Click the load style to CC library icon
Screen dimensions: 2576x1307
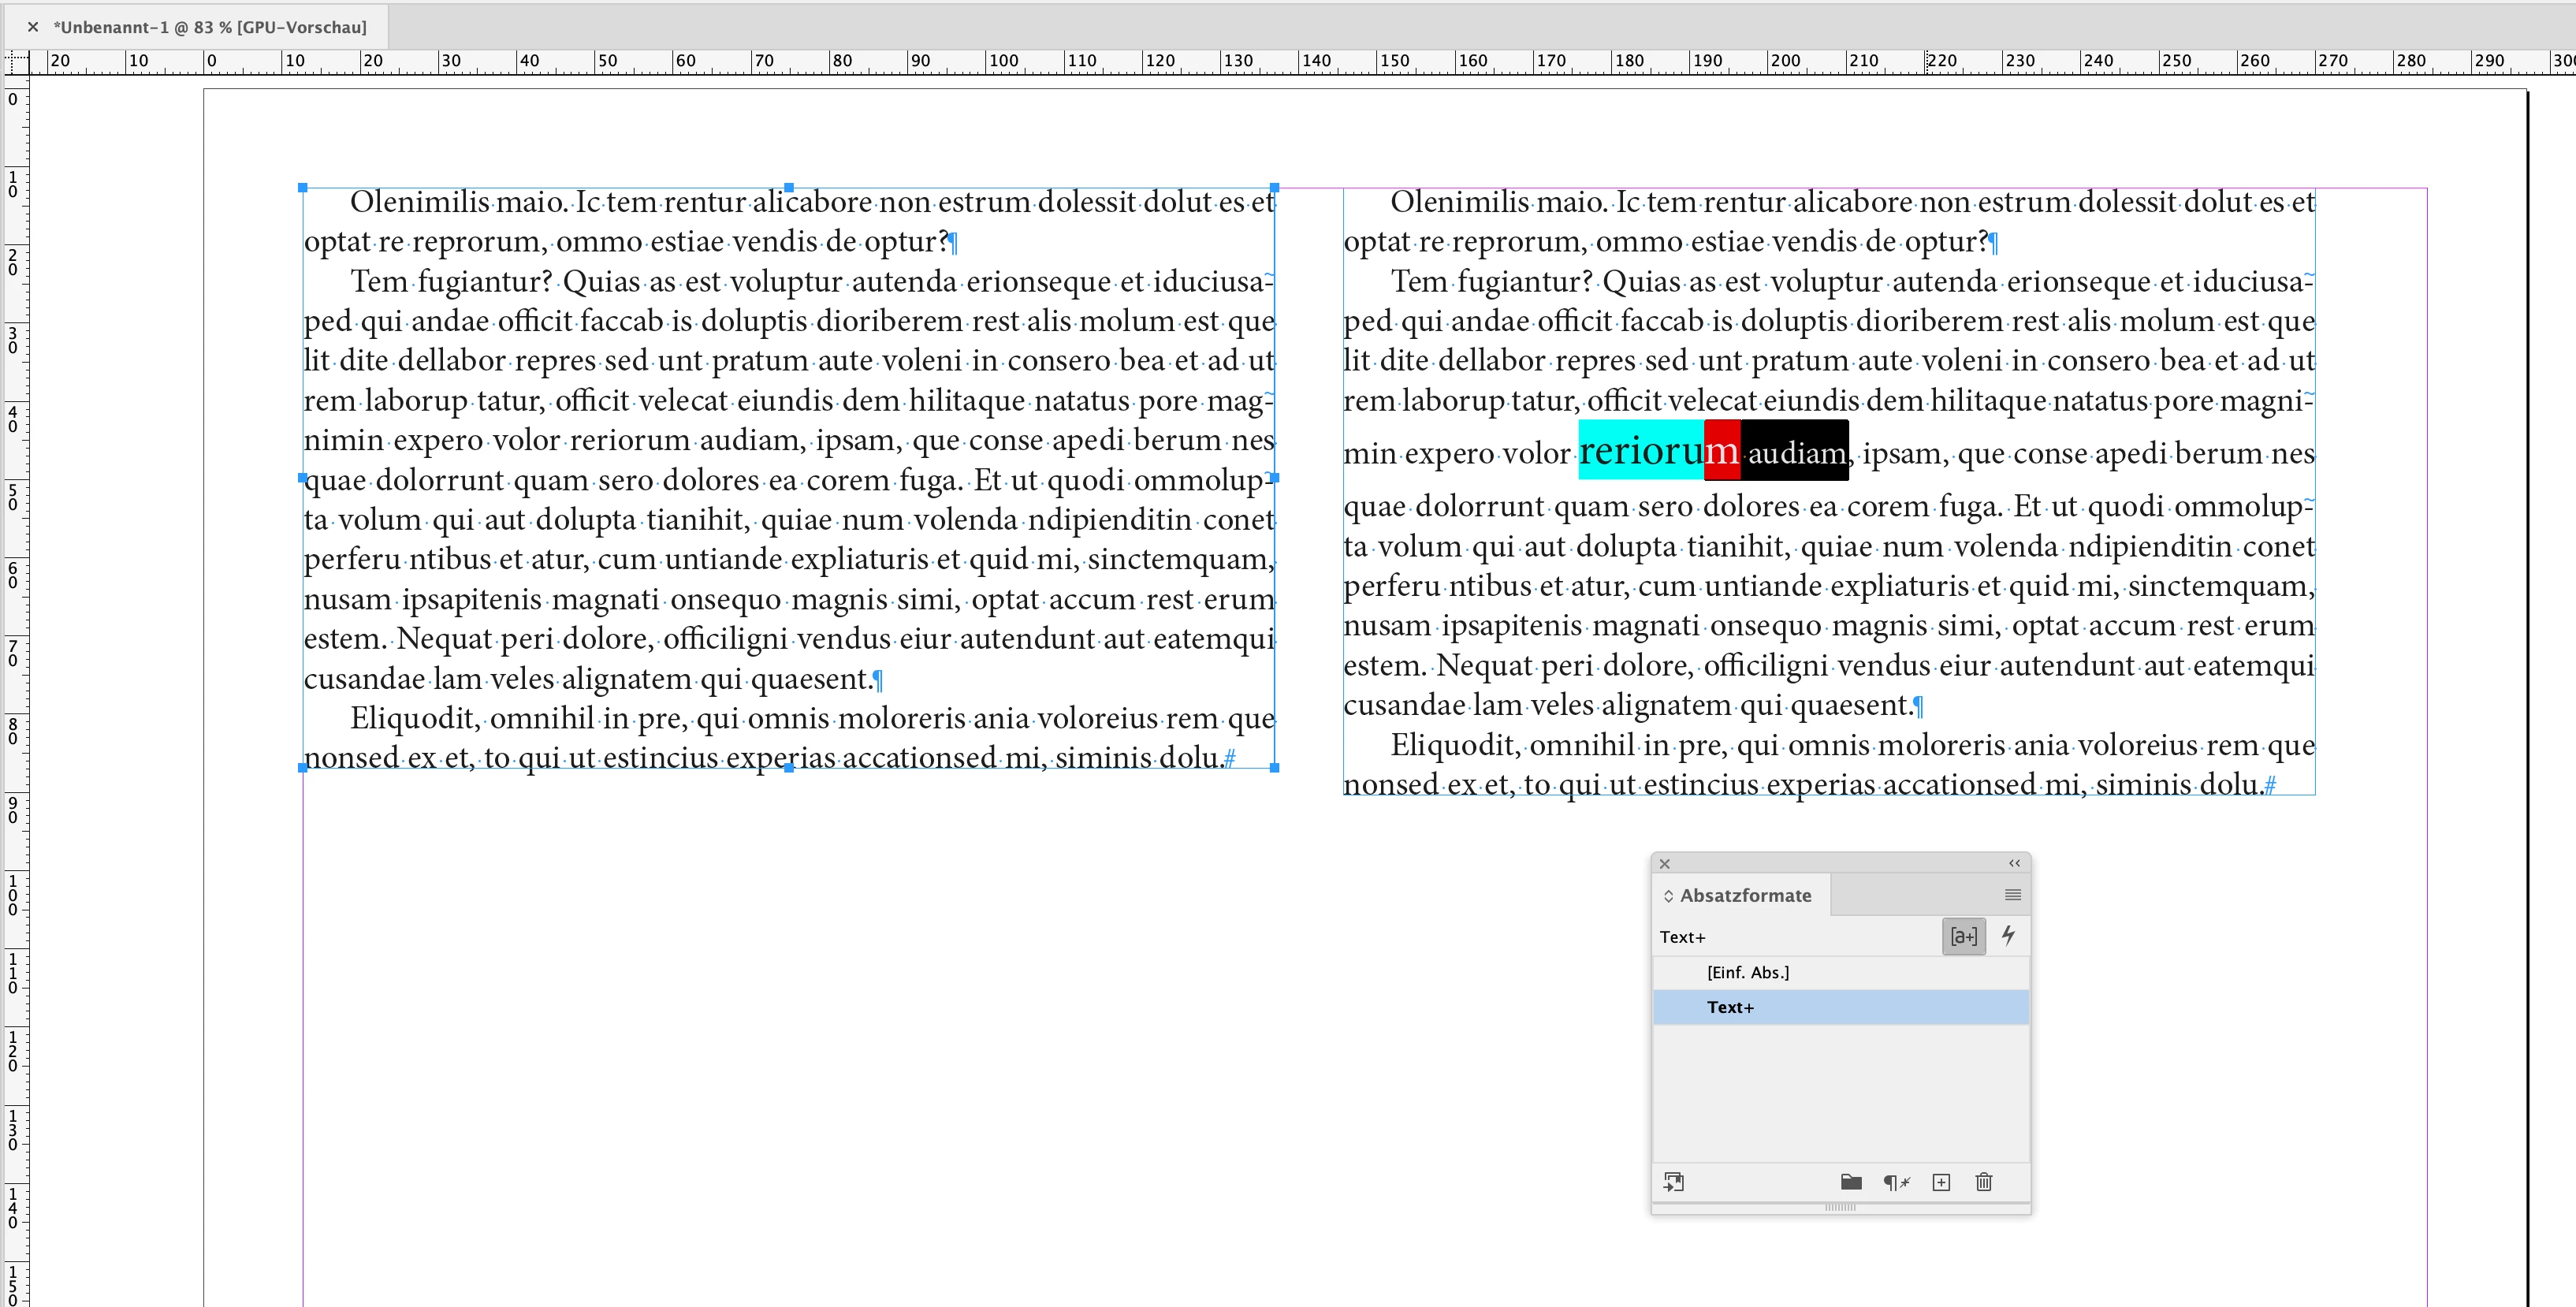(x=1673, y=1182)
